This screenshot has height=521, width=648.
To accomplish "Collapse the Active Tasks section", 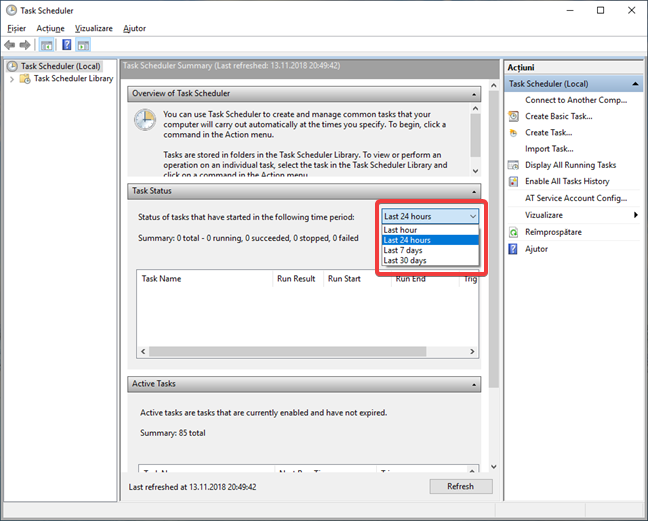I will (x=474, y=385).
